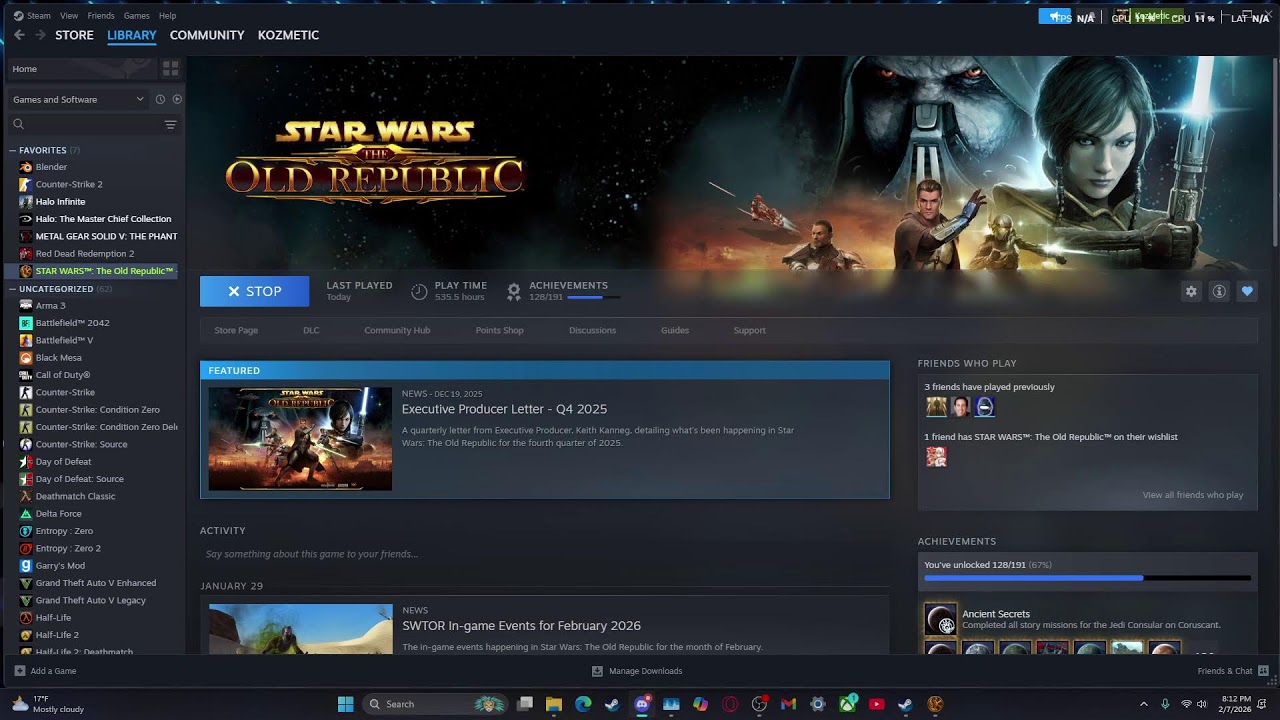Open Games and Software filter dropdown
The height and width of the screenshot is (720, 1280).
pyautogui.click(x=78, y=99)
